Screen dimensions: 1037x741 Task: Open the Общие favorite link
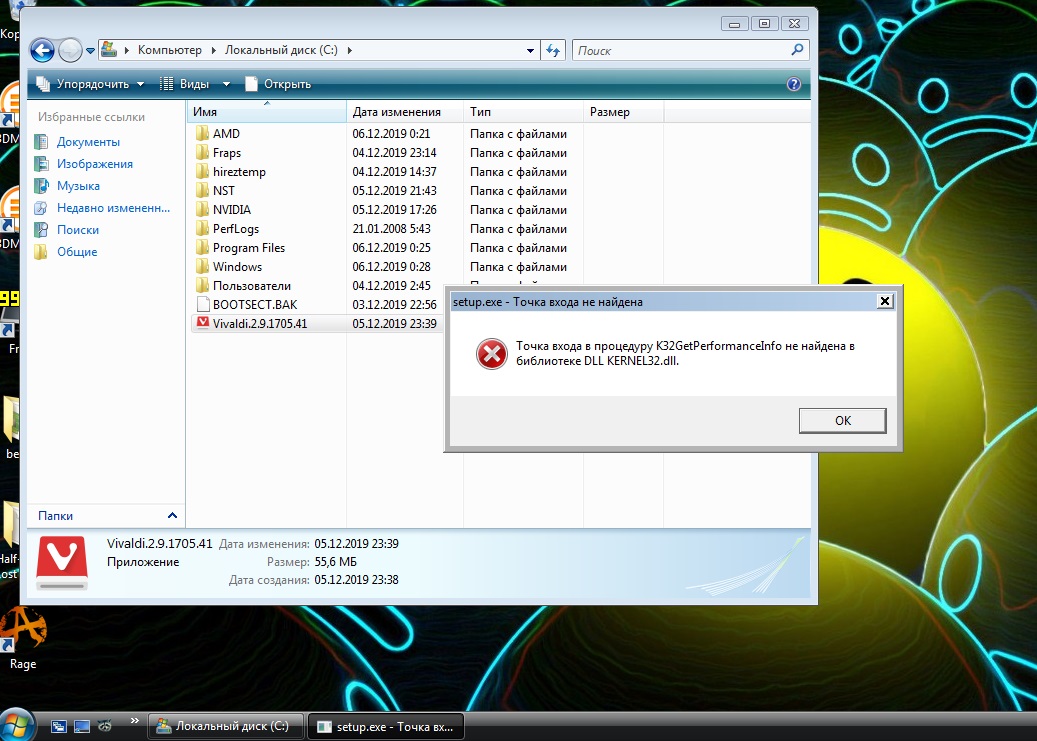click(x=77, y=251)
